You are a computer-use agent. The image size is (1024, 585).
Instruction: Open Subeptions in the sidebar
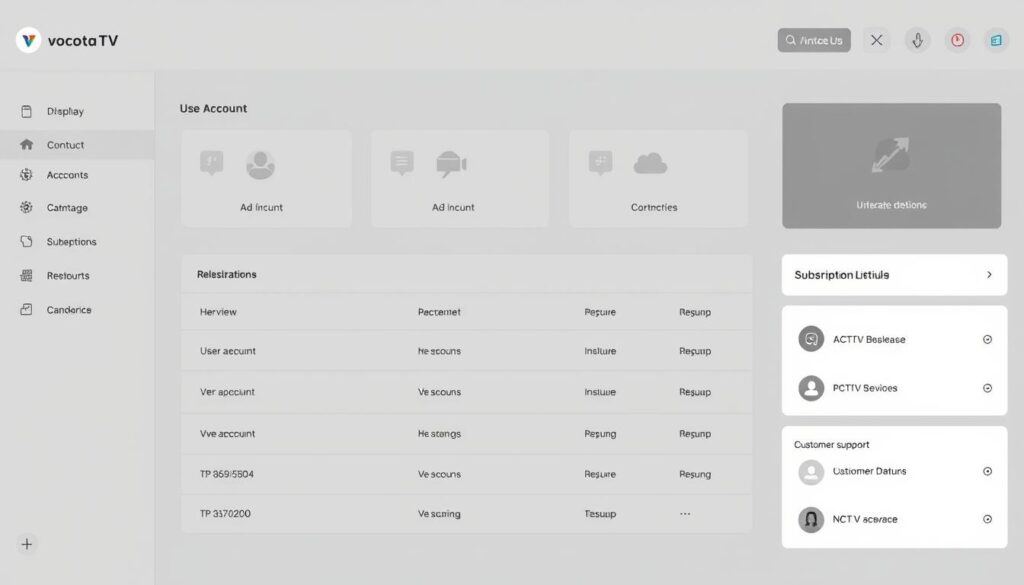[77, 242]
